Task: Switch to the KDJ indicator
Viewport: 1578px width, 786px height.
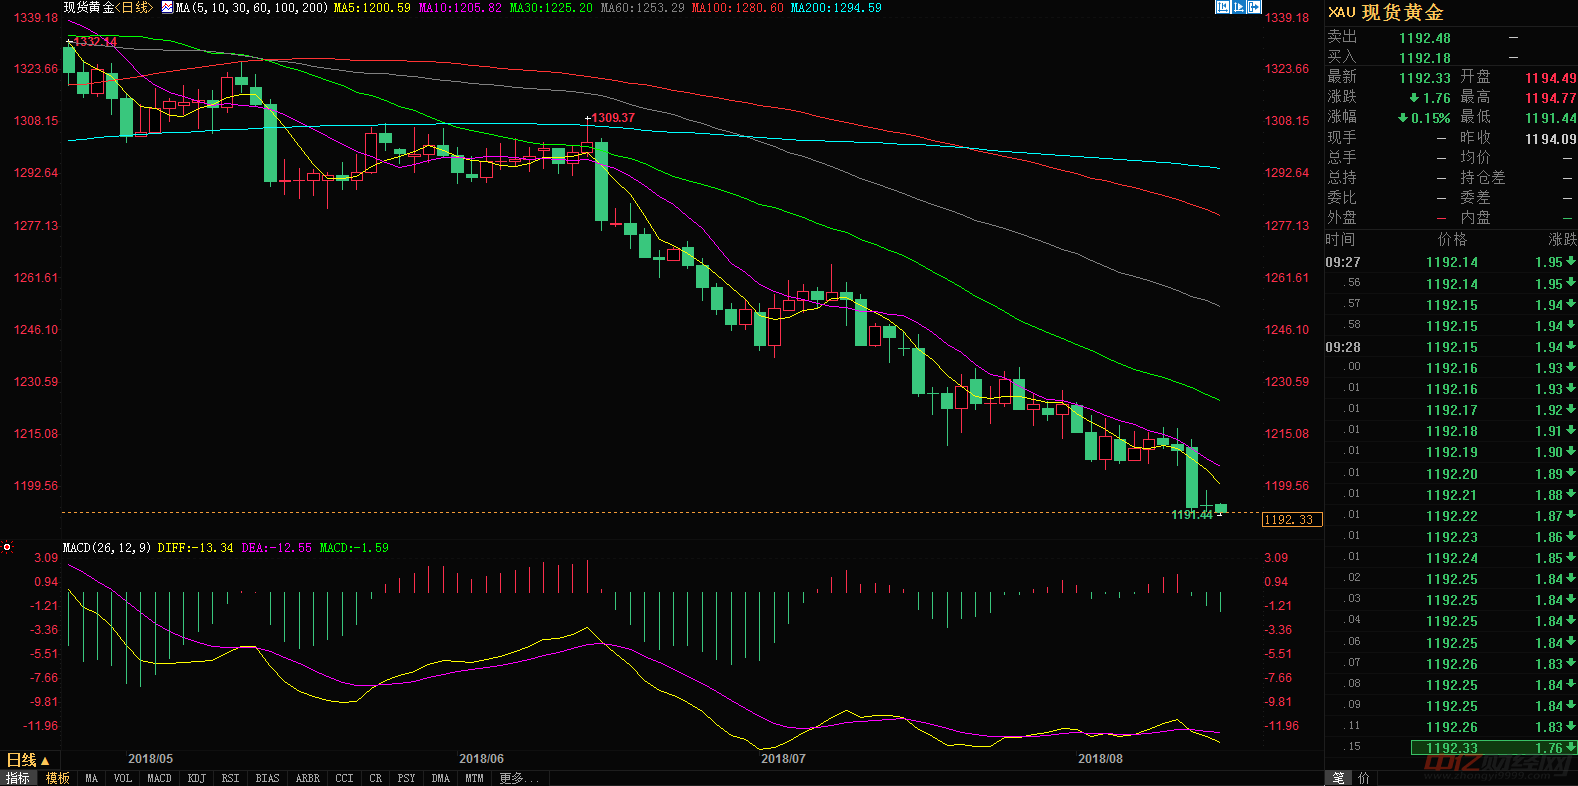Action: [197, 778]
